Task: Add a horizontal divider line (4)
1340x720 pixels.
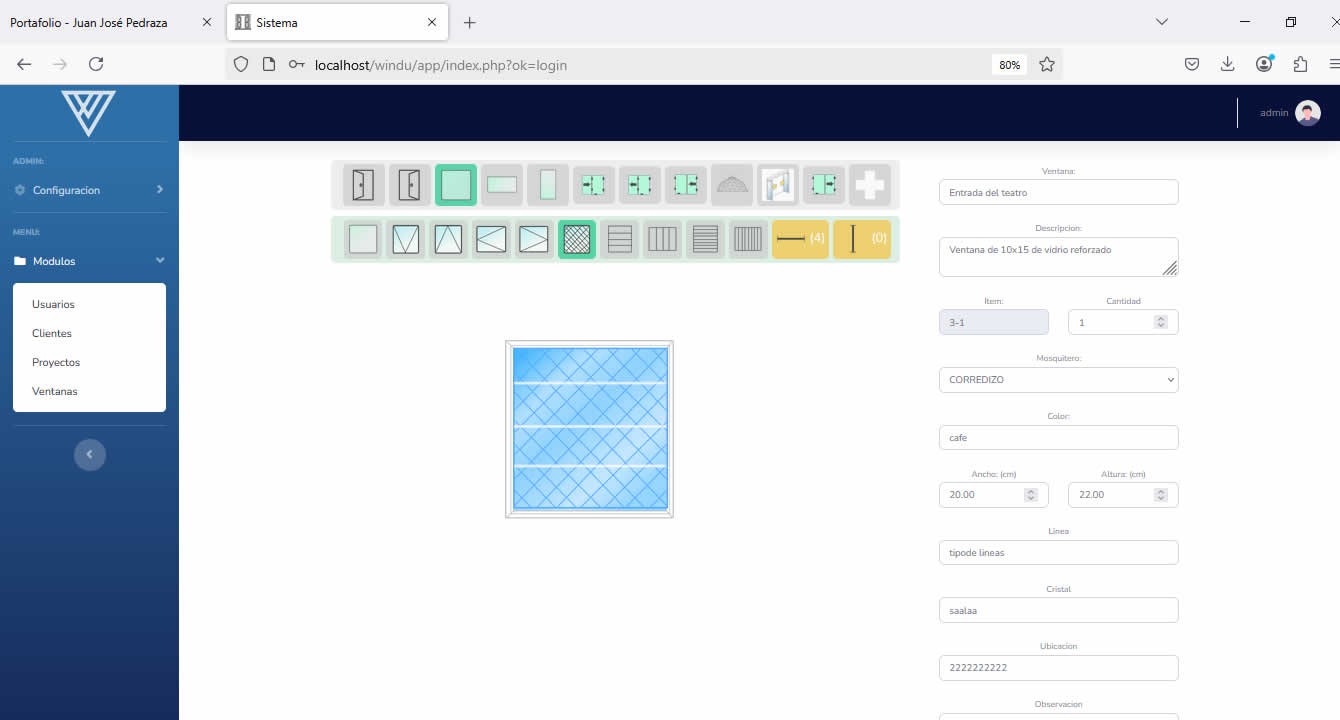Action: 800,239
